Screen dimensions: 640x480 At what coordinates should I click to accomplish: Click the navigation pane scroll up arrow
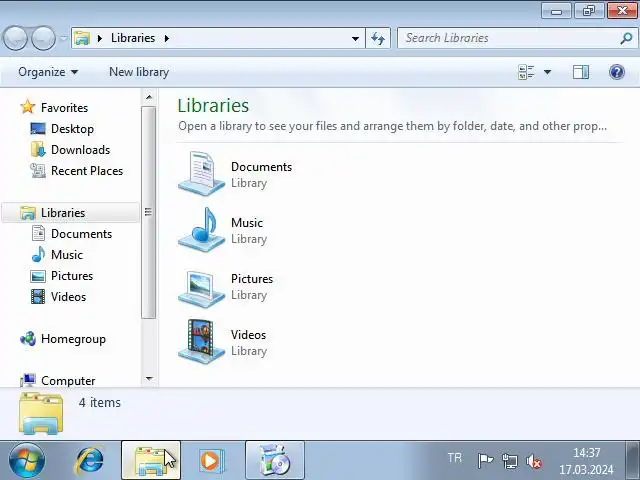149,97
